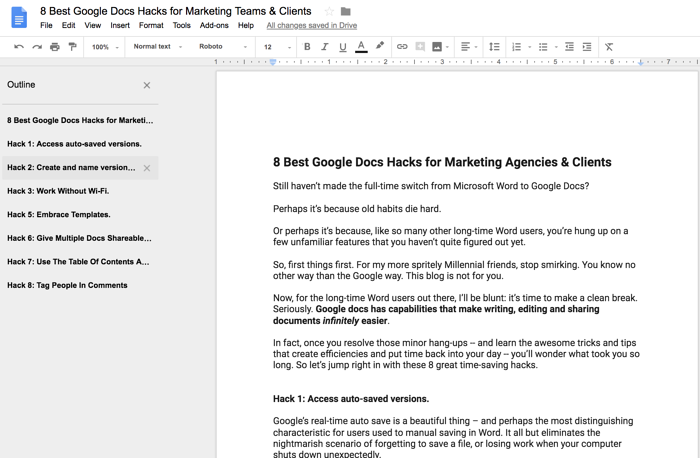Open the File menu

point(46,25)
